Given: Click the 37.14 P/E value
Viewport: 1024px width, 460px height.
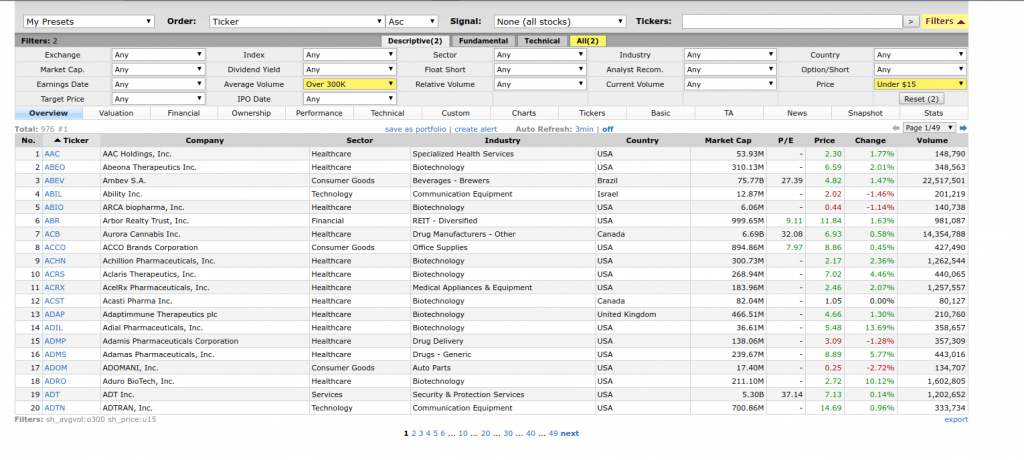Looking at the screenshot, I should click(792, 394).
